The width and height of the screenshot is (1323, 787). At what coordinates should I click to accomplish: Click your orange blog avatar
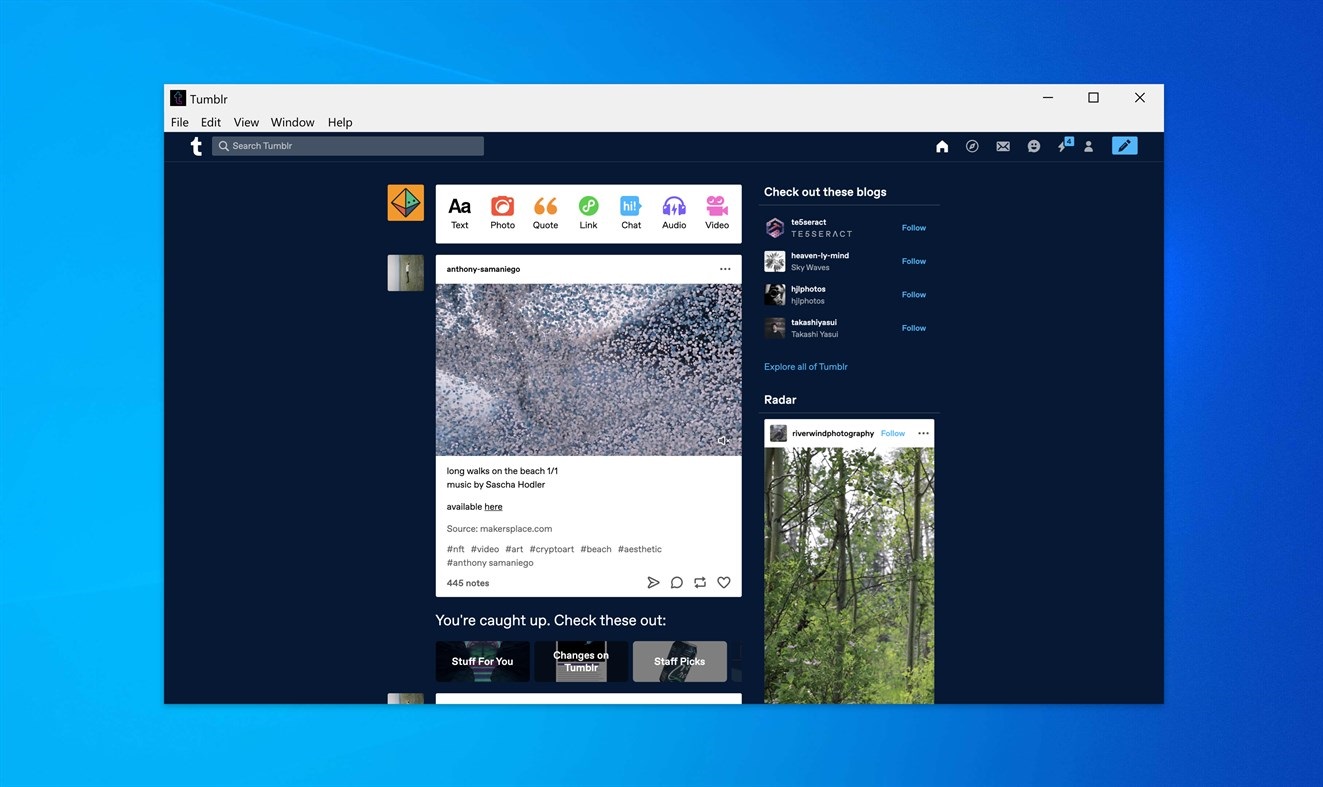[406, 203]
